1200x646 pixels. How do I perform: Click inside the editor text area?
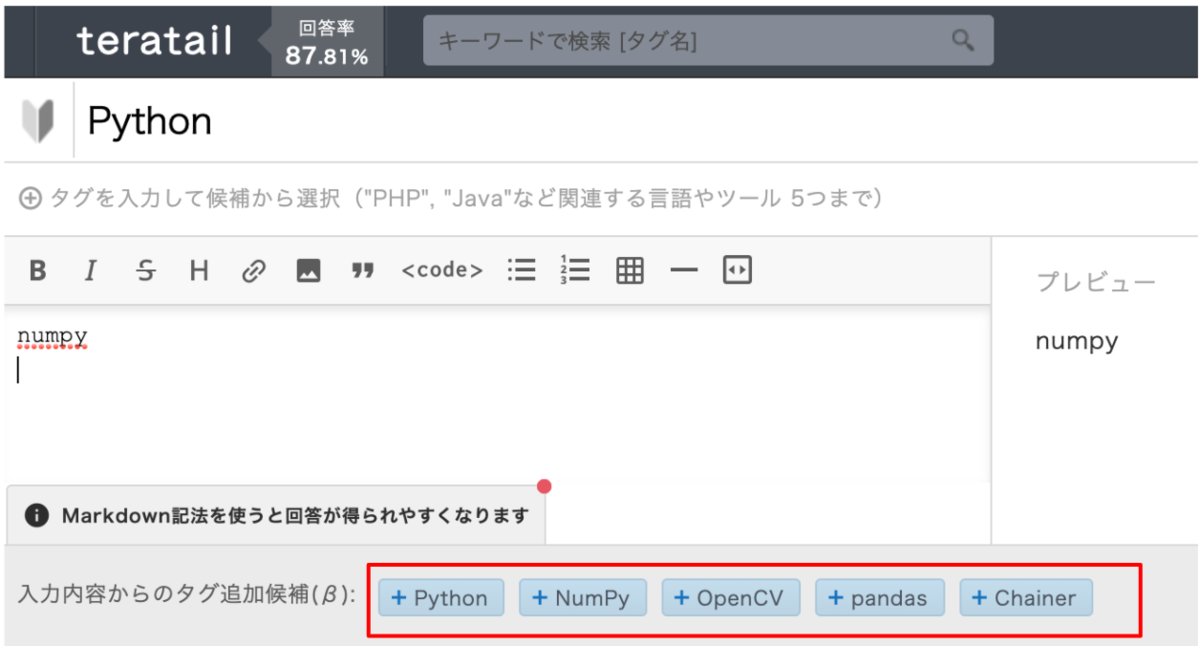[x=497, y=395]
